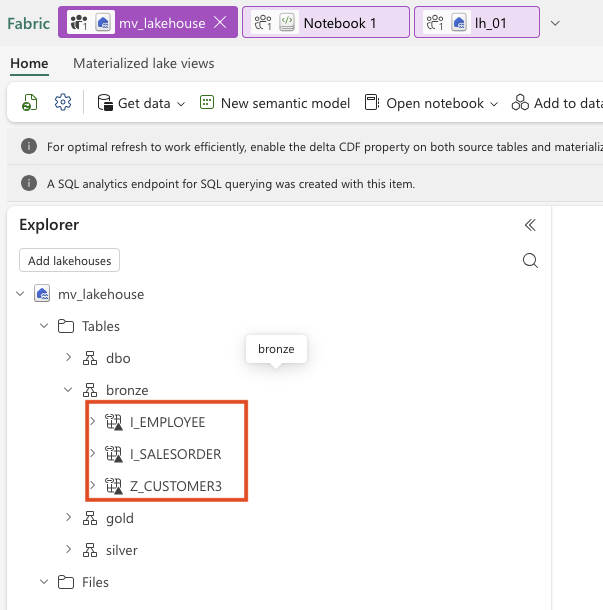Expand the gold schema node
Screen dimensions: 603x610
tap(68, 518)
